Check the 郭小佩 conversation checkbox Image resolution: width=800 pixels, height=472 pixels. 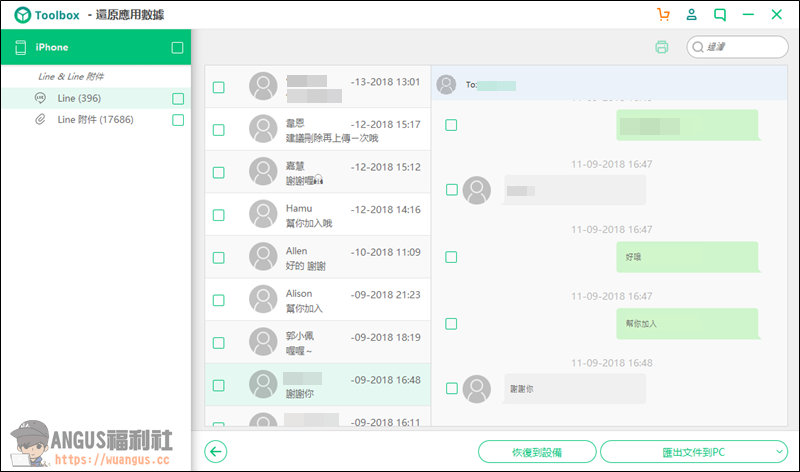[x=218, y=343]
